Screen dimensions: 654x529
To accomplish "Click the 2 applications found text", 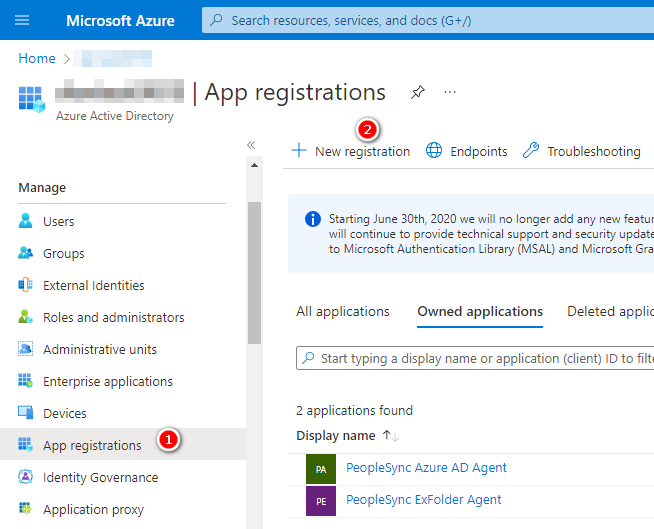I will pos(355,411).
